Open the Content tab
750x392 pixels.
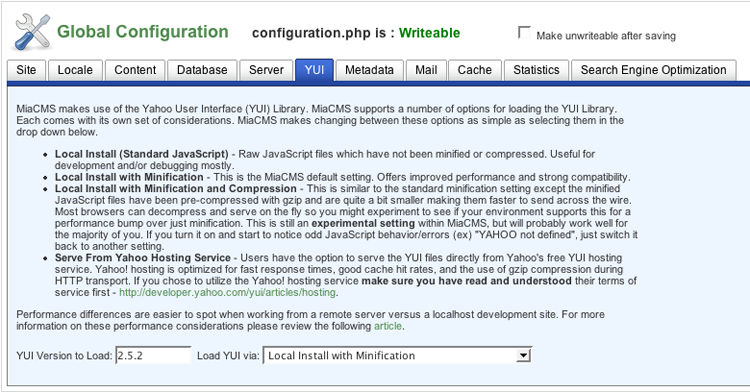coord(135,70)
